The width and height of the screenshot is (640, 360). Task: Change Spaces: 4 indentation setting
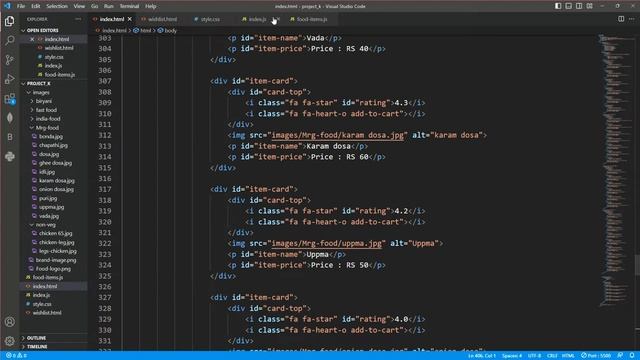point(512,356)
